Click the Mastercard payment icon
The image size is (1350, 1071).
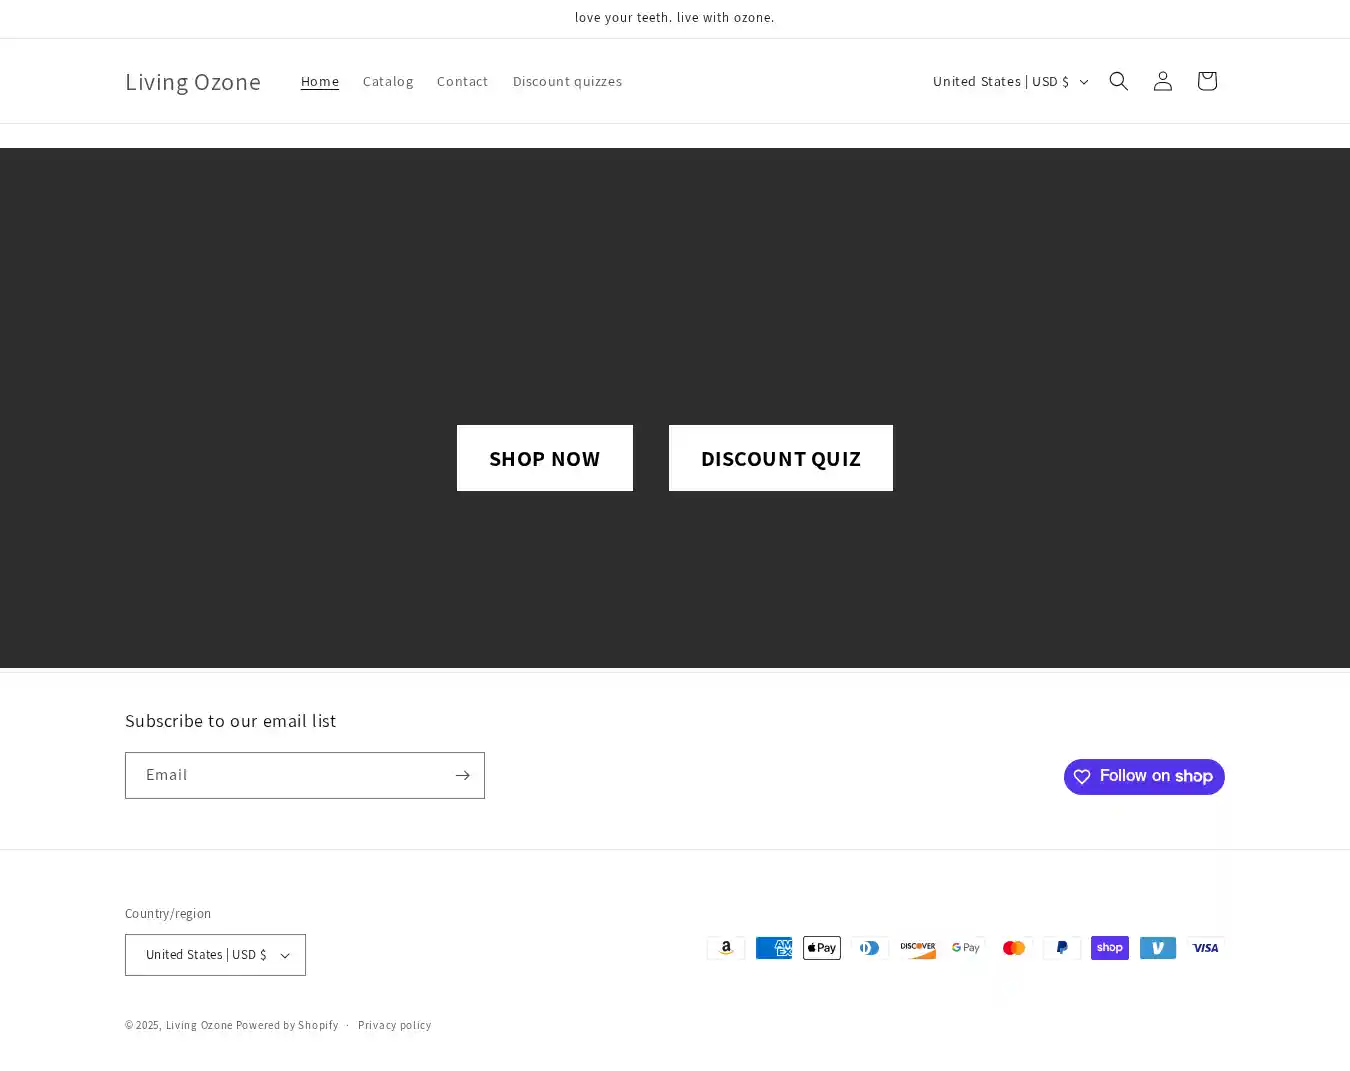pyautogui.click(x=1014, y=948)
